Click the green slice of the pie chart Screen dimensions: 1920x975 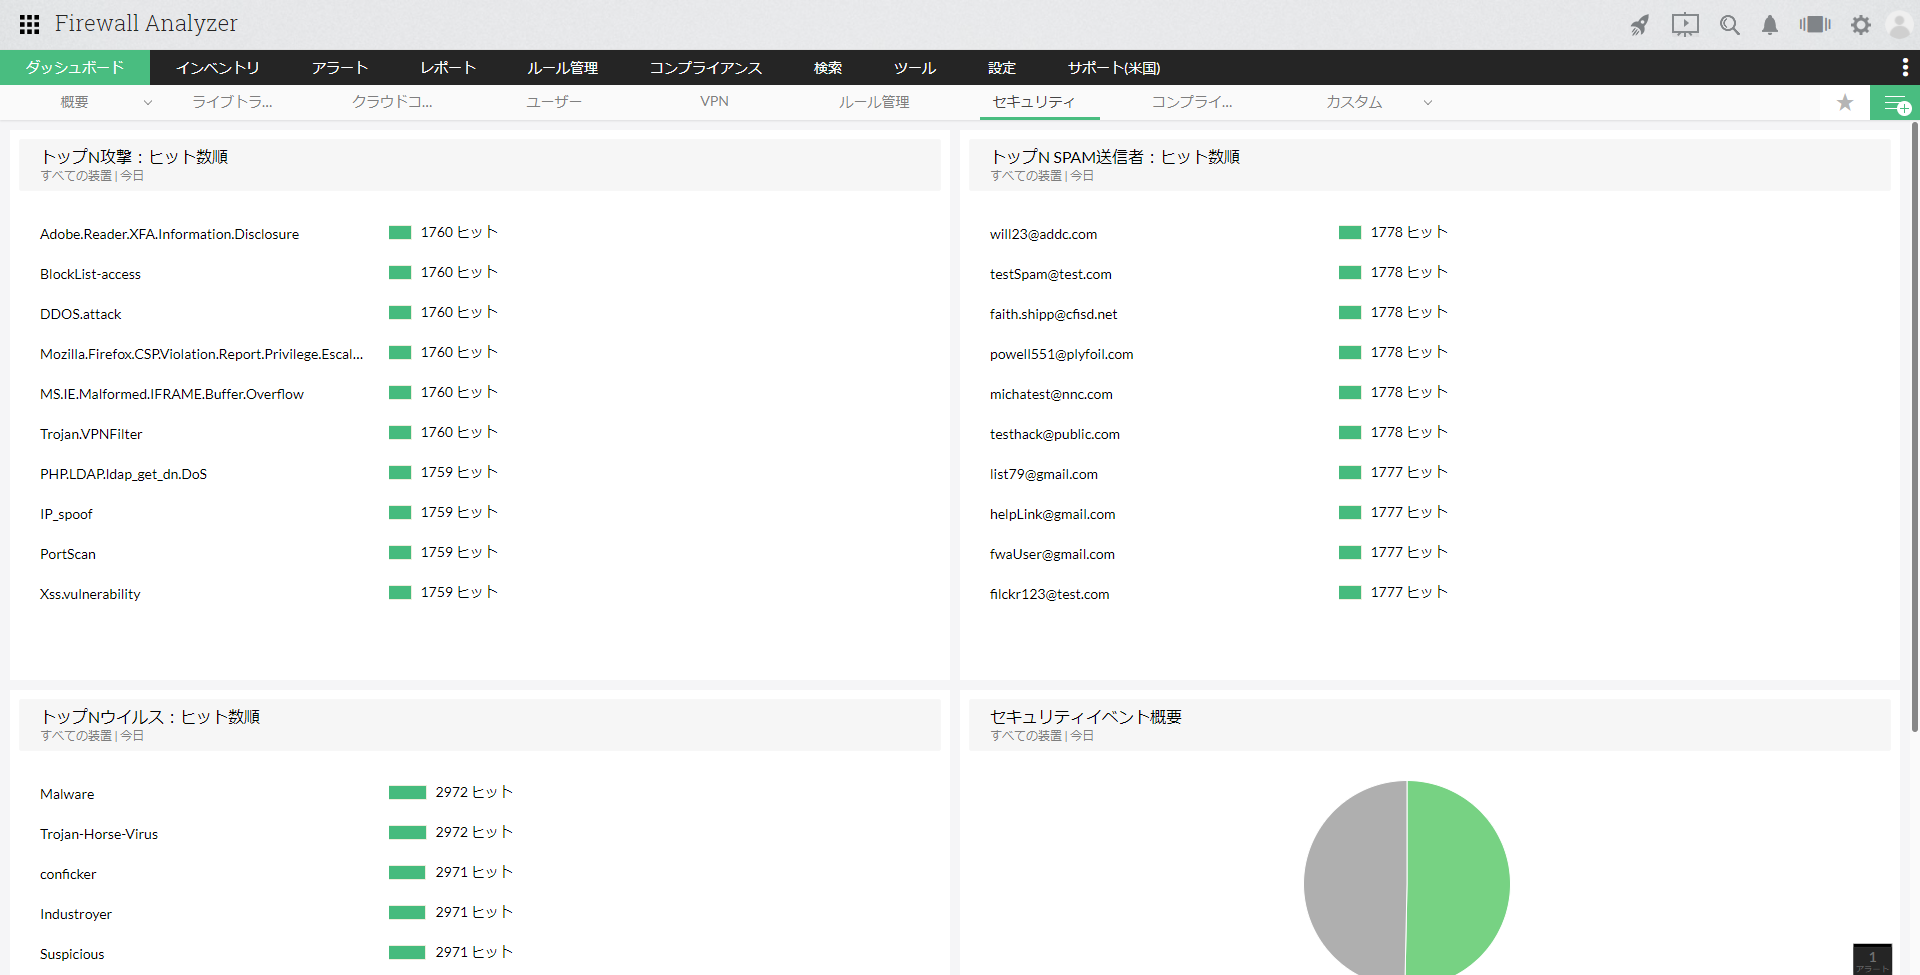1458,880
